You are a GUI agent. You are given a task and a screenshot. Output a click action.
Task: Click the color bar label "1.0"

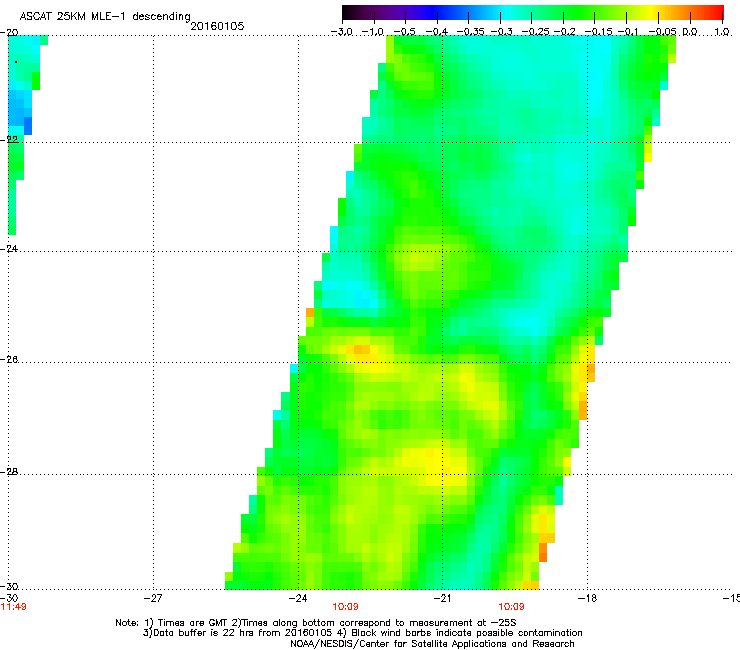722,32
